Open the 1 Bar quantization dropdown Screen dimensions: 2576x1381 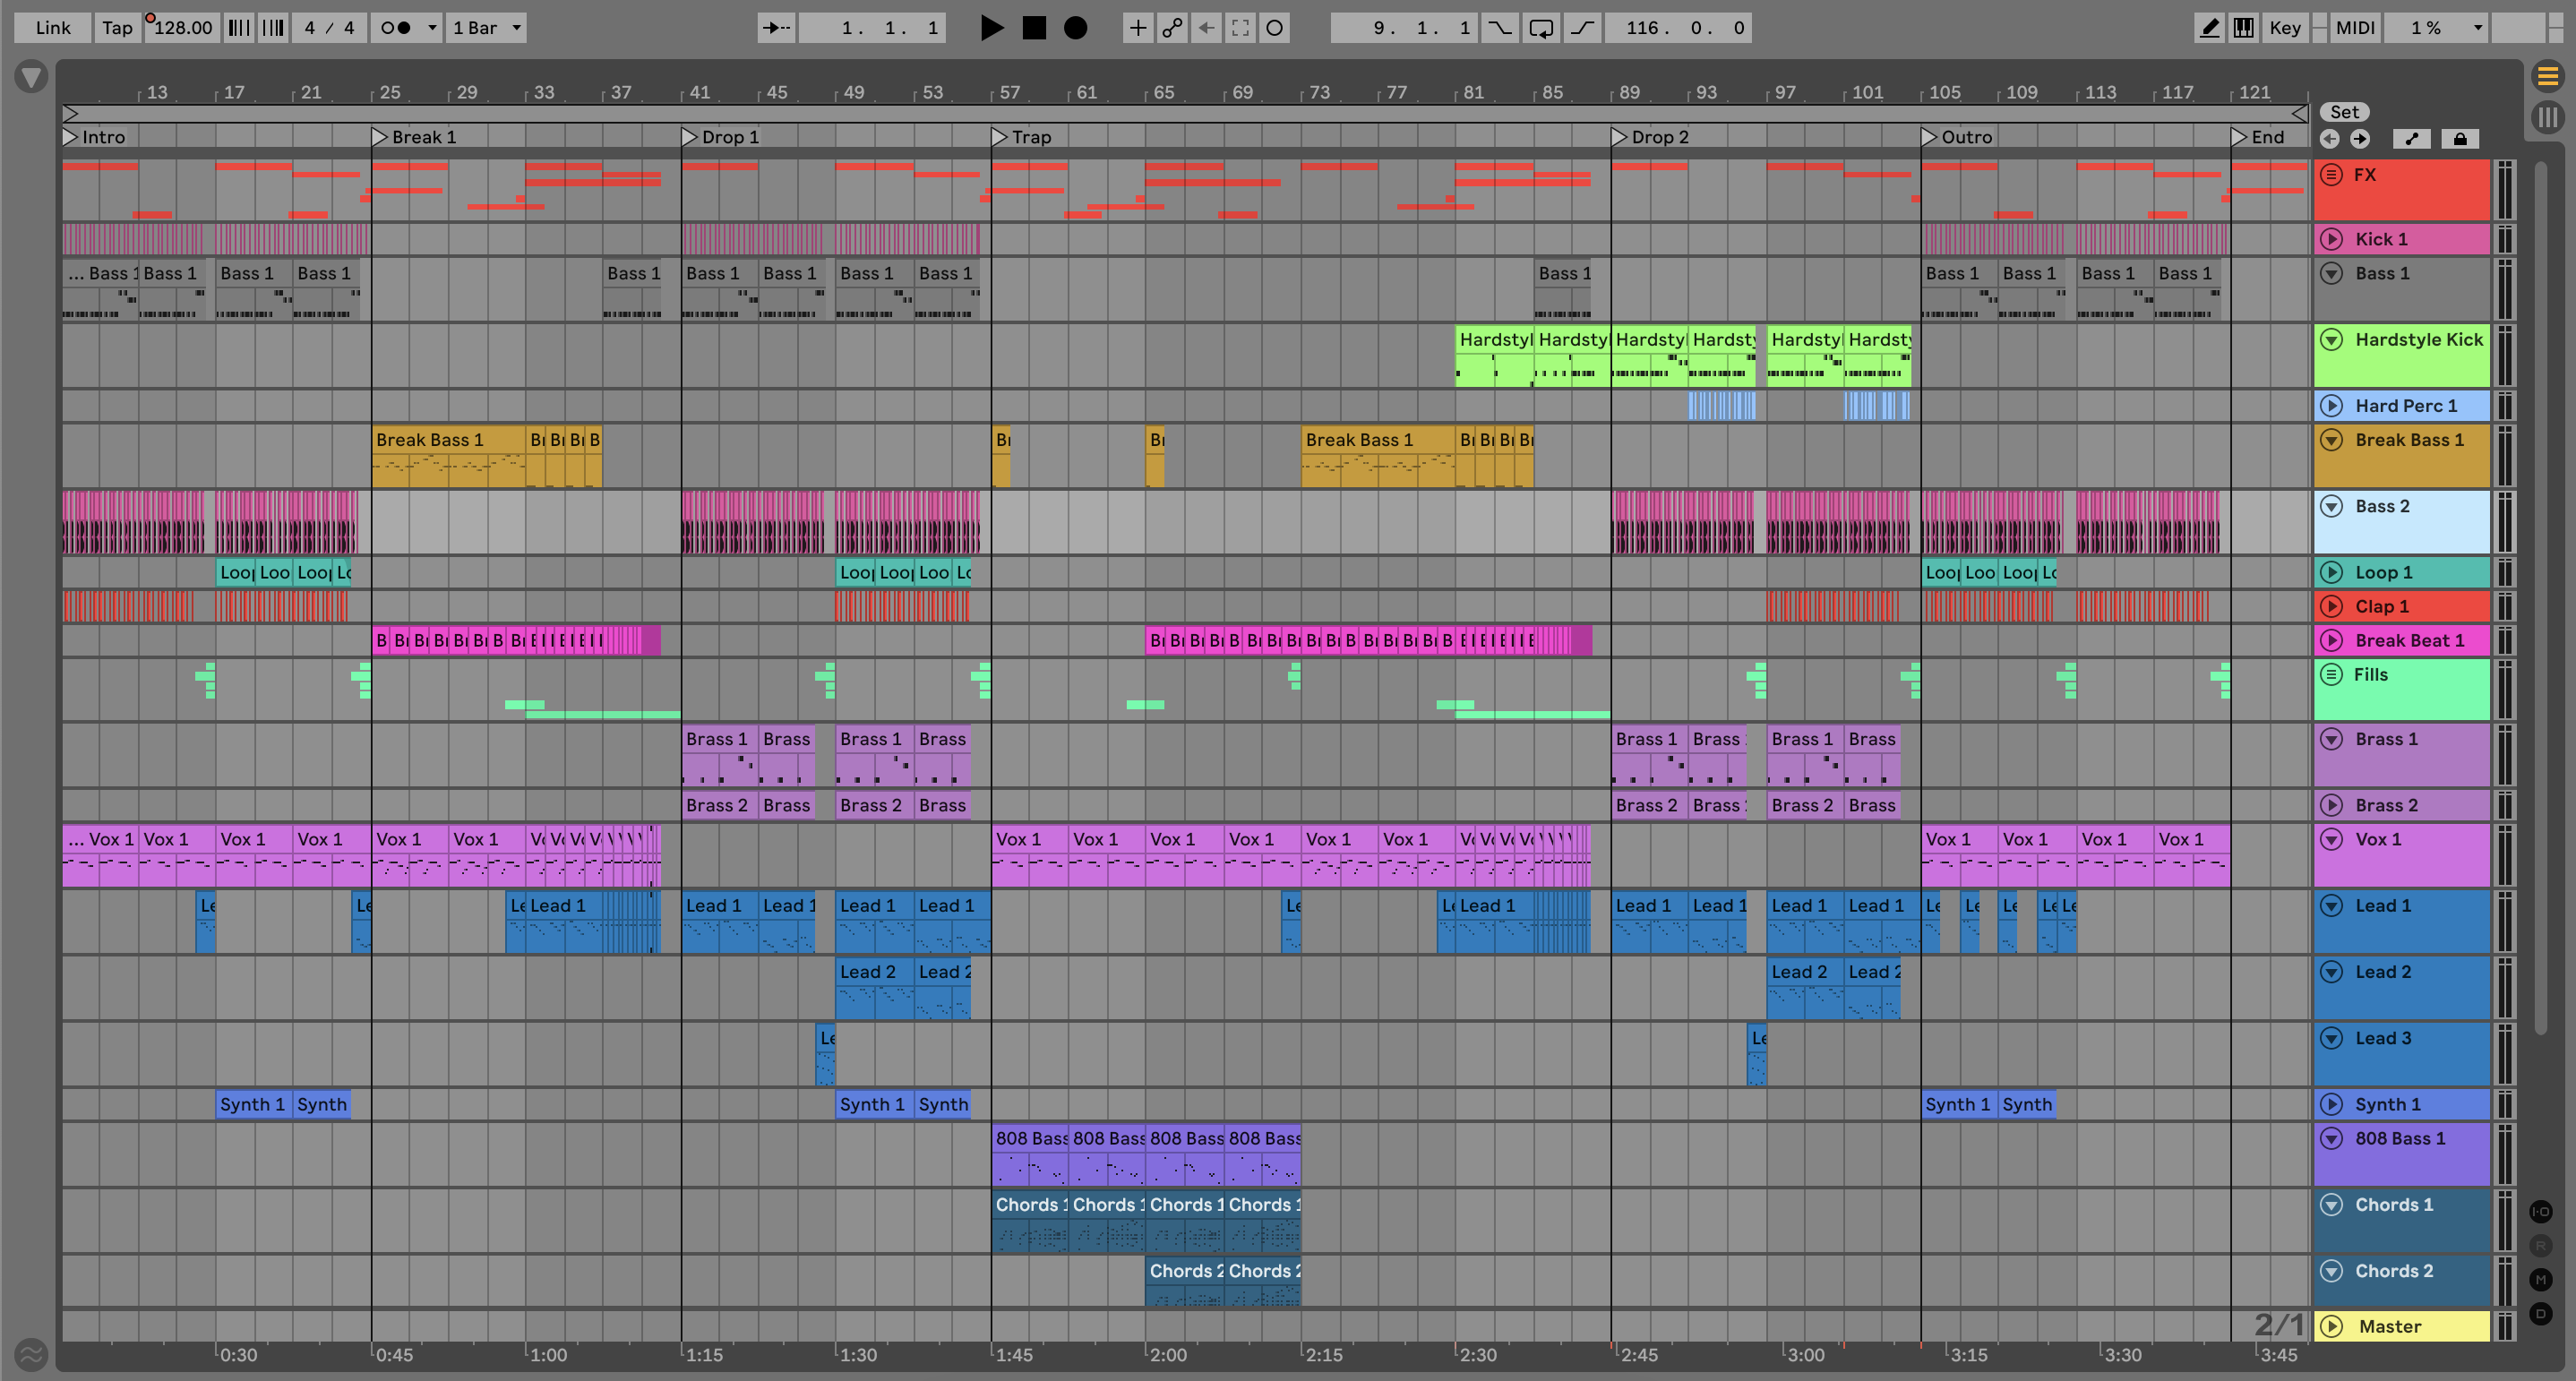point(486,28)
